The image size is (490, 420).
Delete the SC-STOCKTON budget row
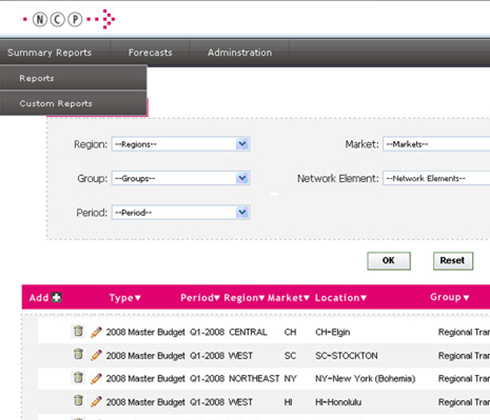coord(78,354)
